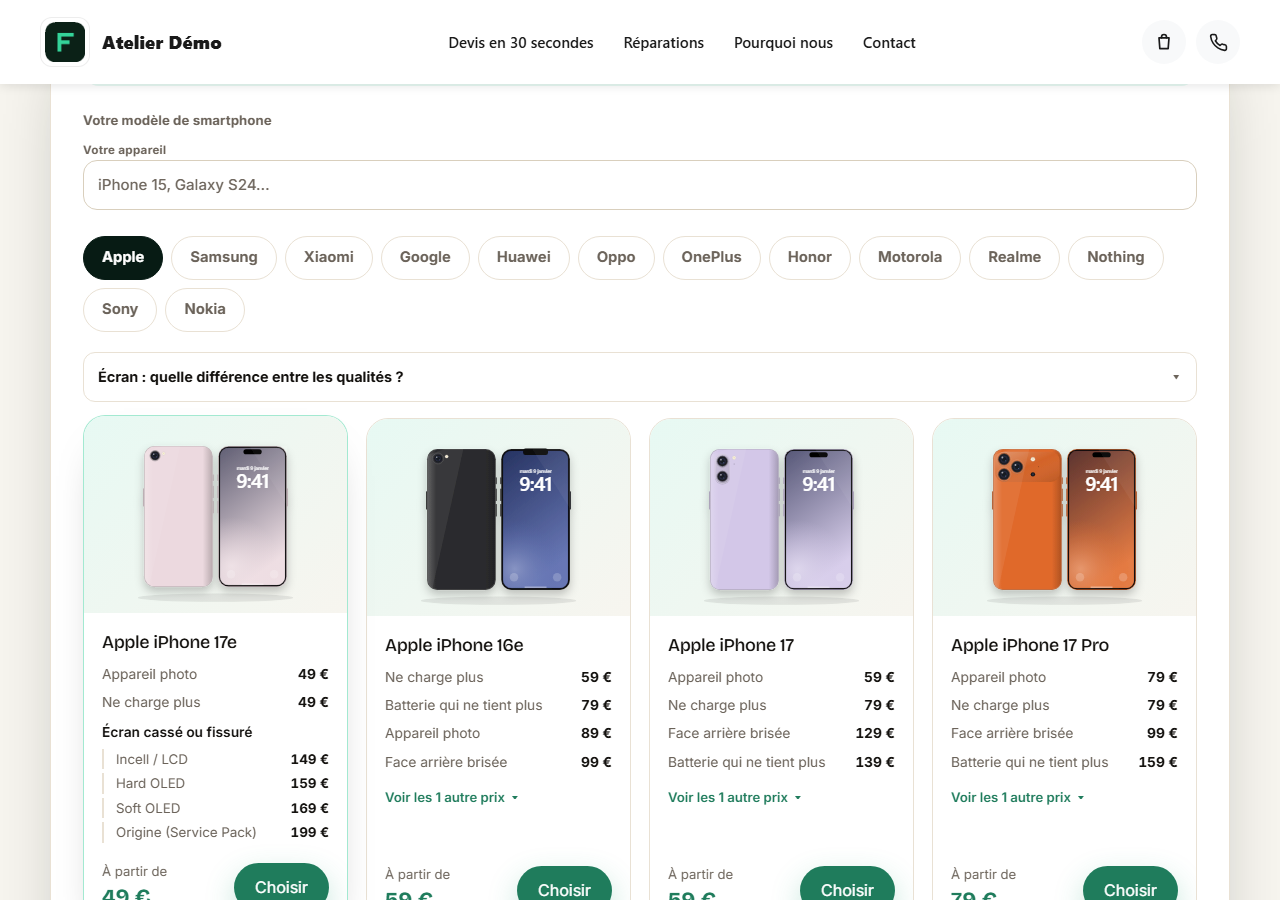Click the iPhone 17 product image
The image size is (1280, 900).
point(781,518)
